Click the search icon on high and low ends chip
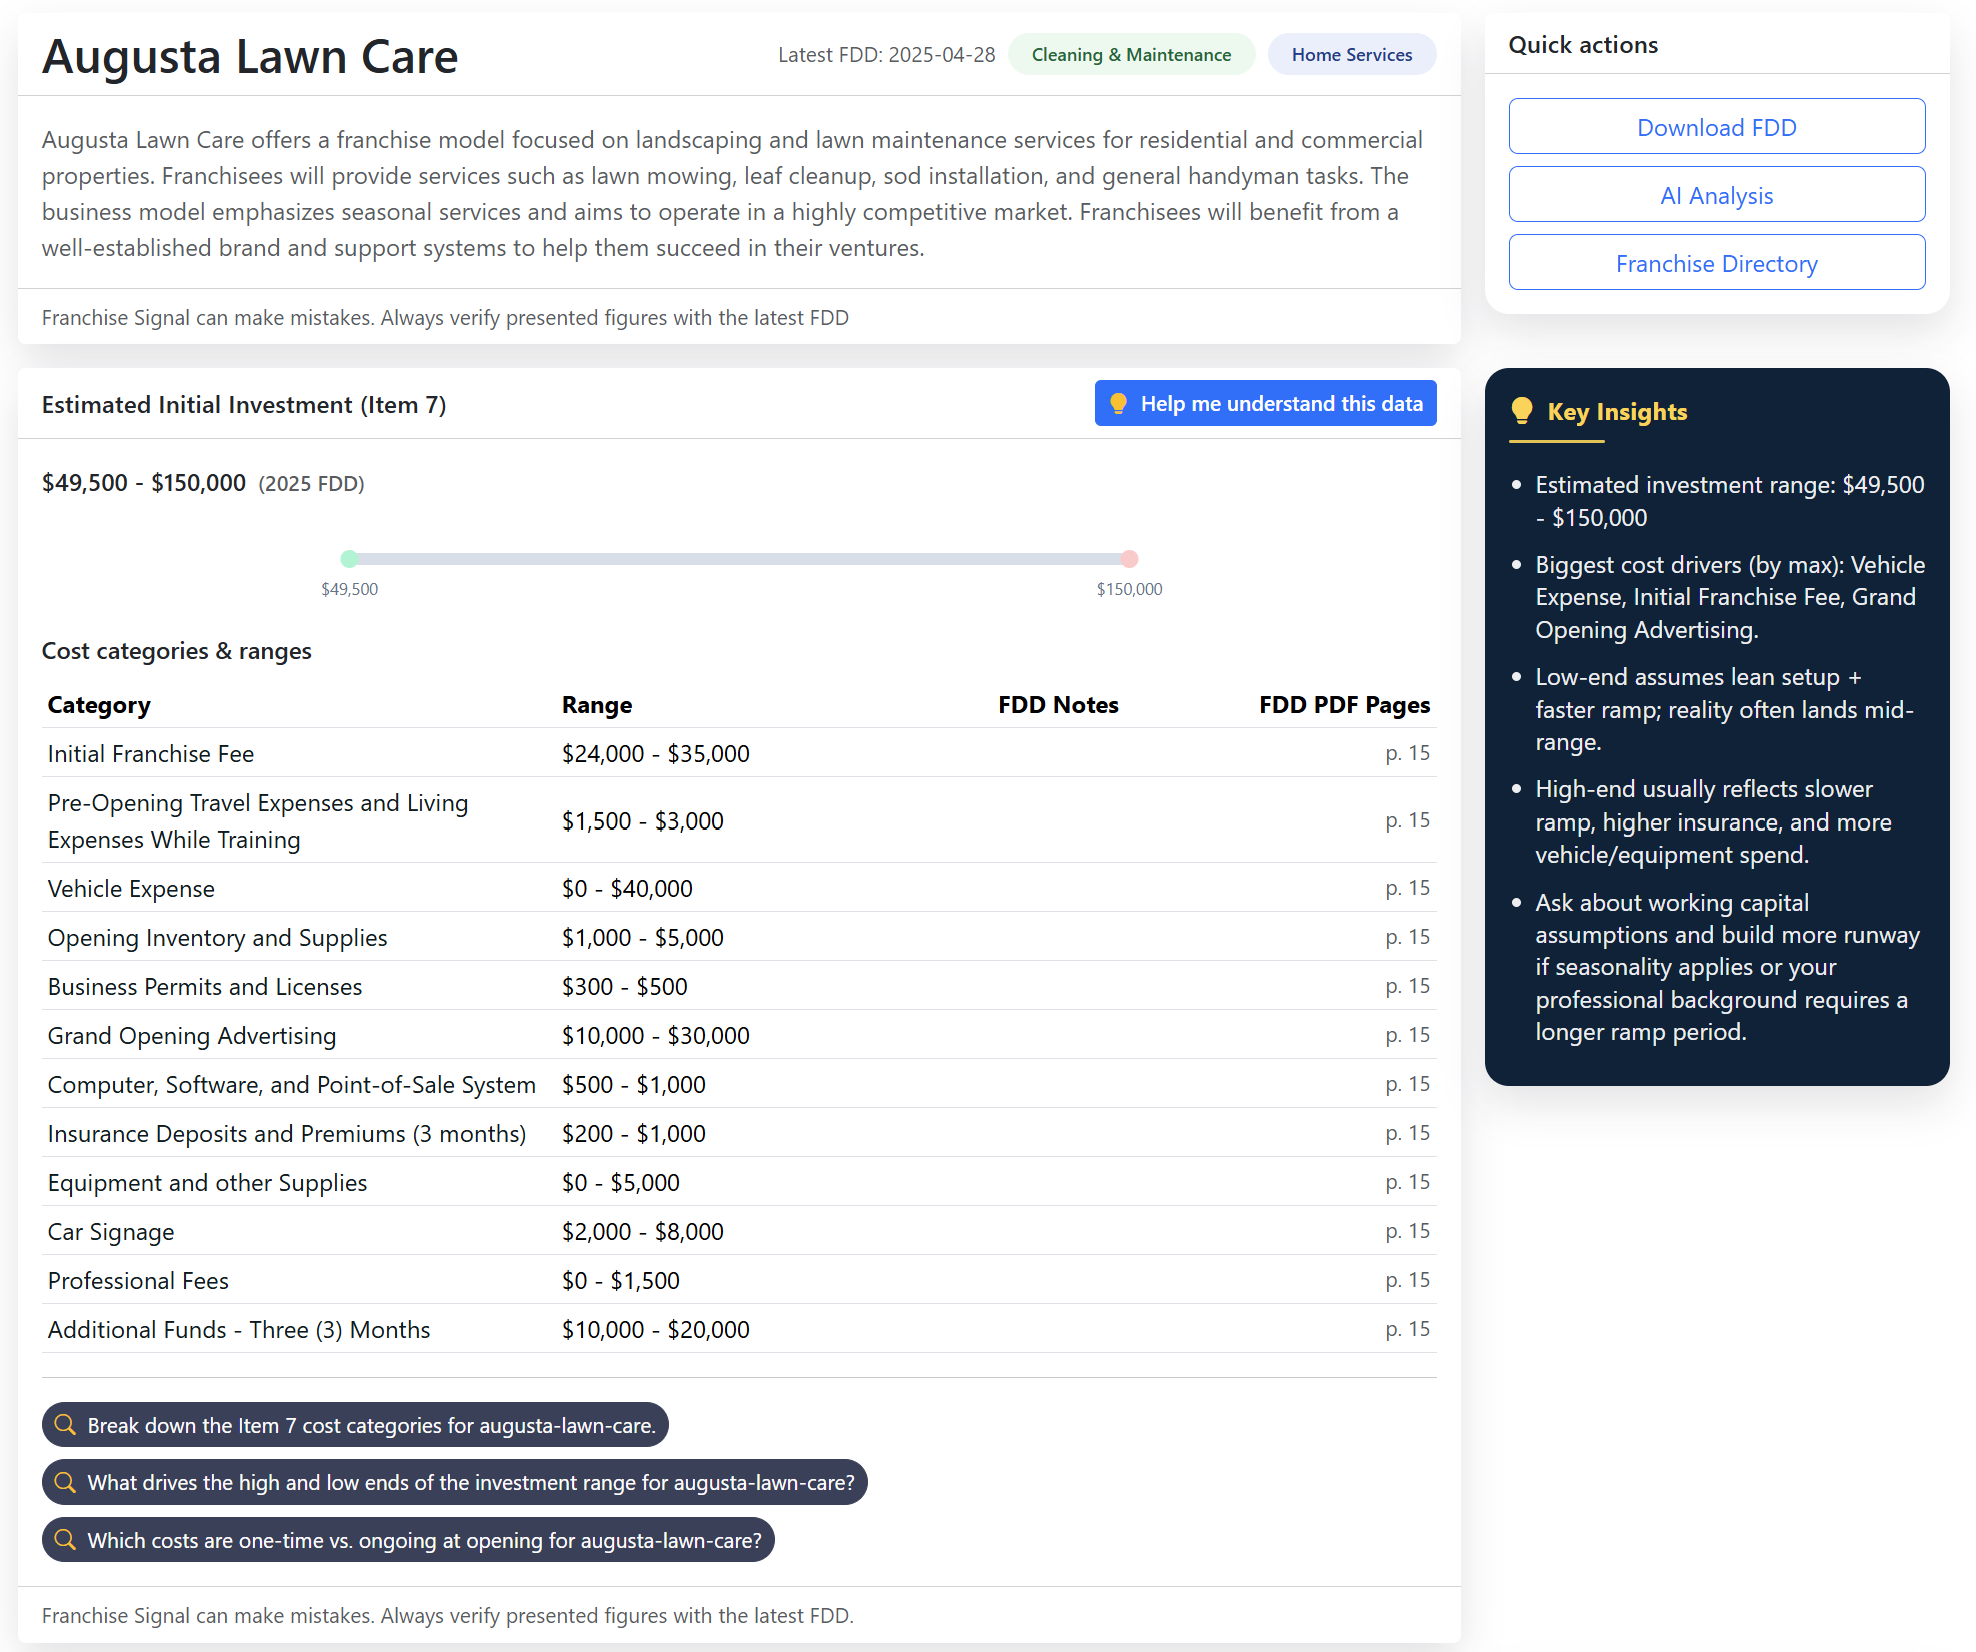This screenshot has height=1652, width=1976. pyautogui.click(x=66, y=1482)
